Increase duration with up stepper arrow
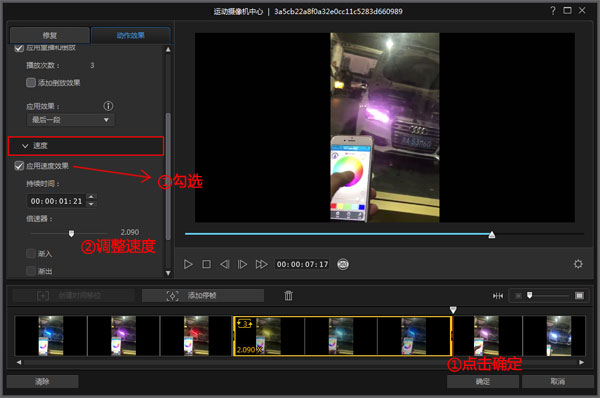Viewport: 600px width, 398px height. click(91, 197)
